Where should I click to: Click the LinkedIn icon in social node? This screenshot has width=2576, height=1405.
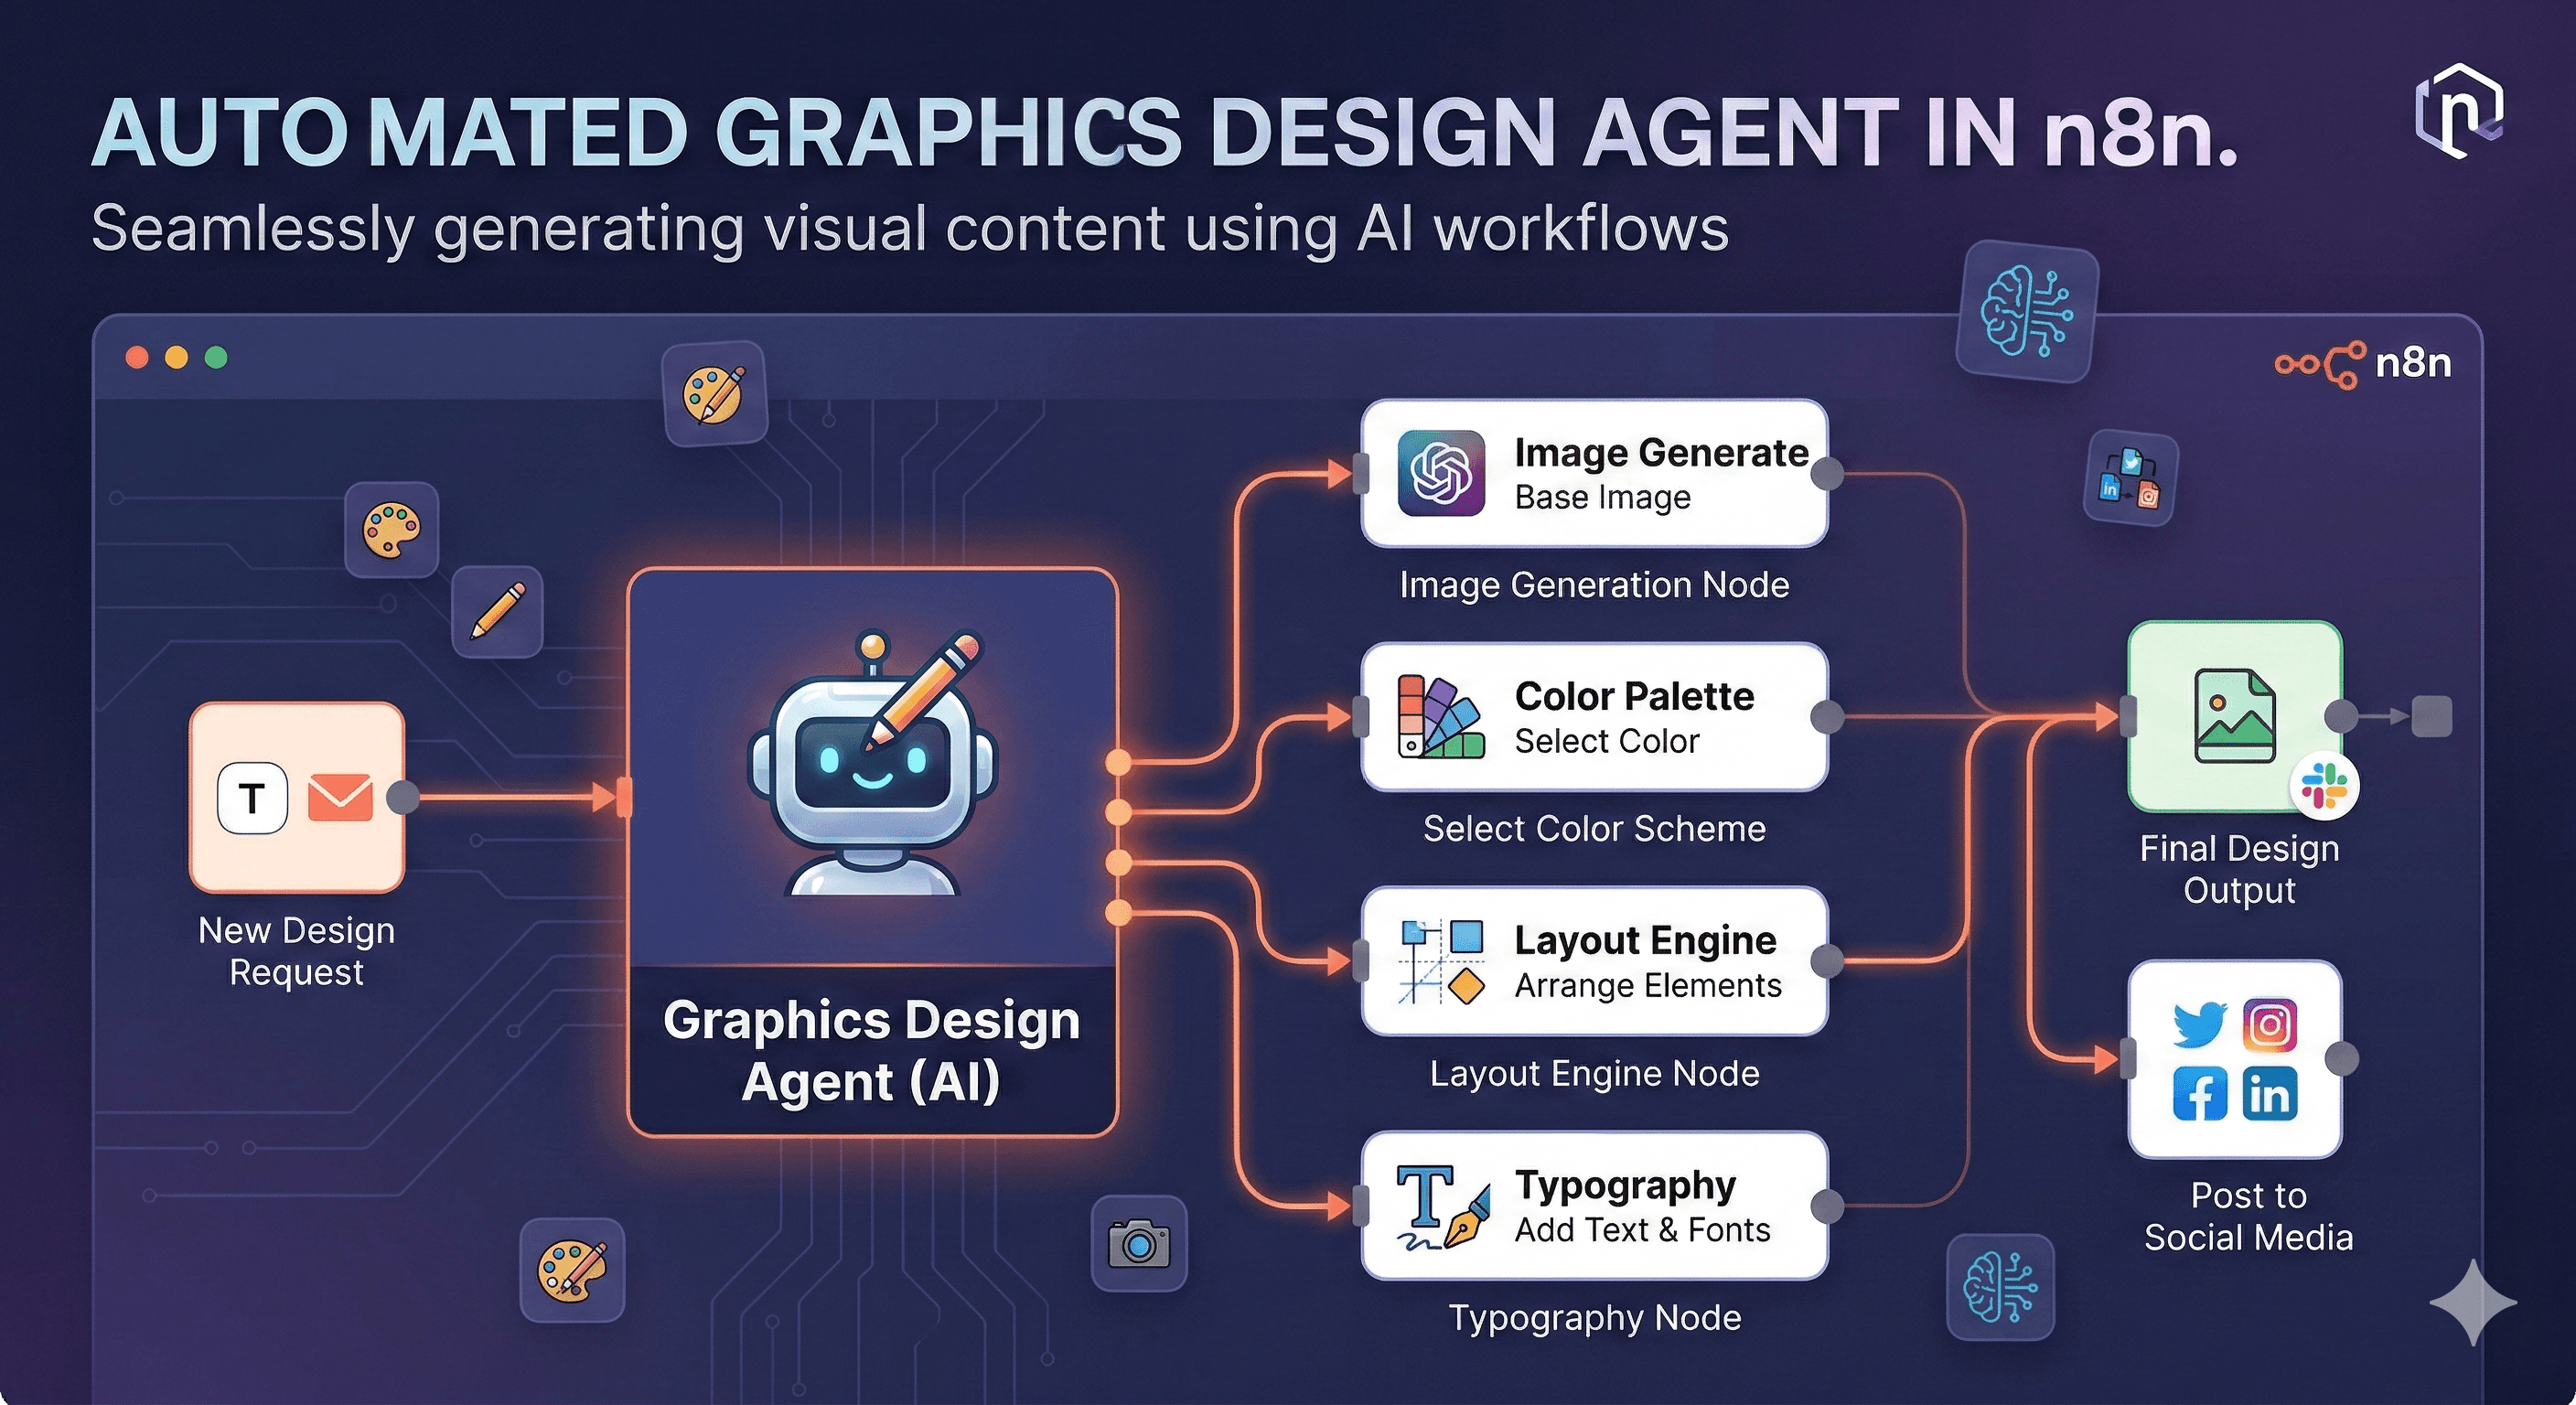click(2270, 1093)
